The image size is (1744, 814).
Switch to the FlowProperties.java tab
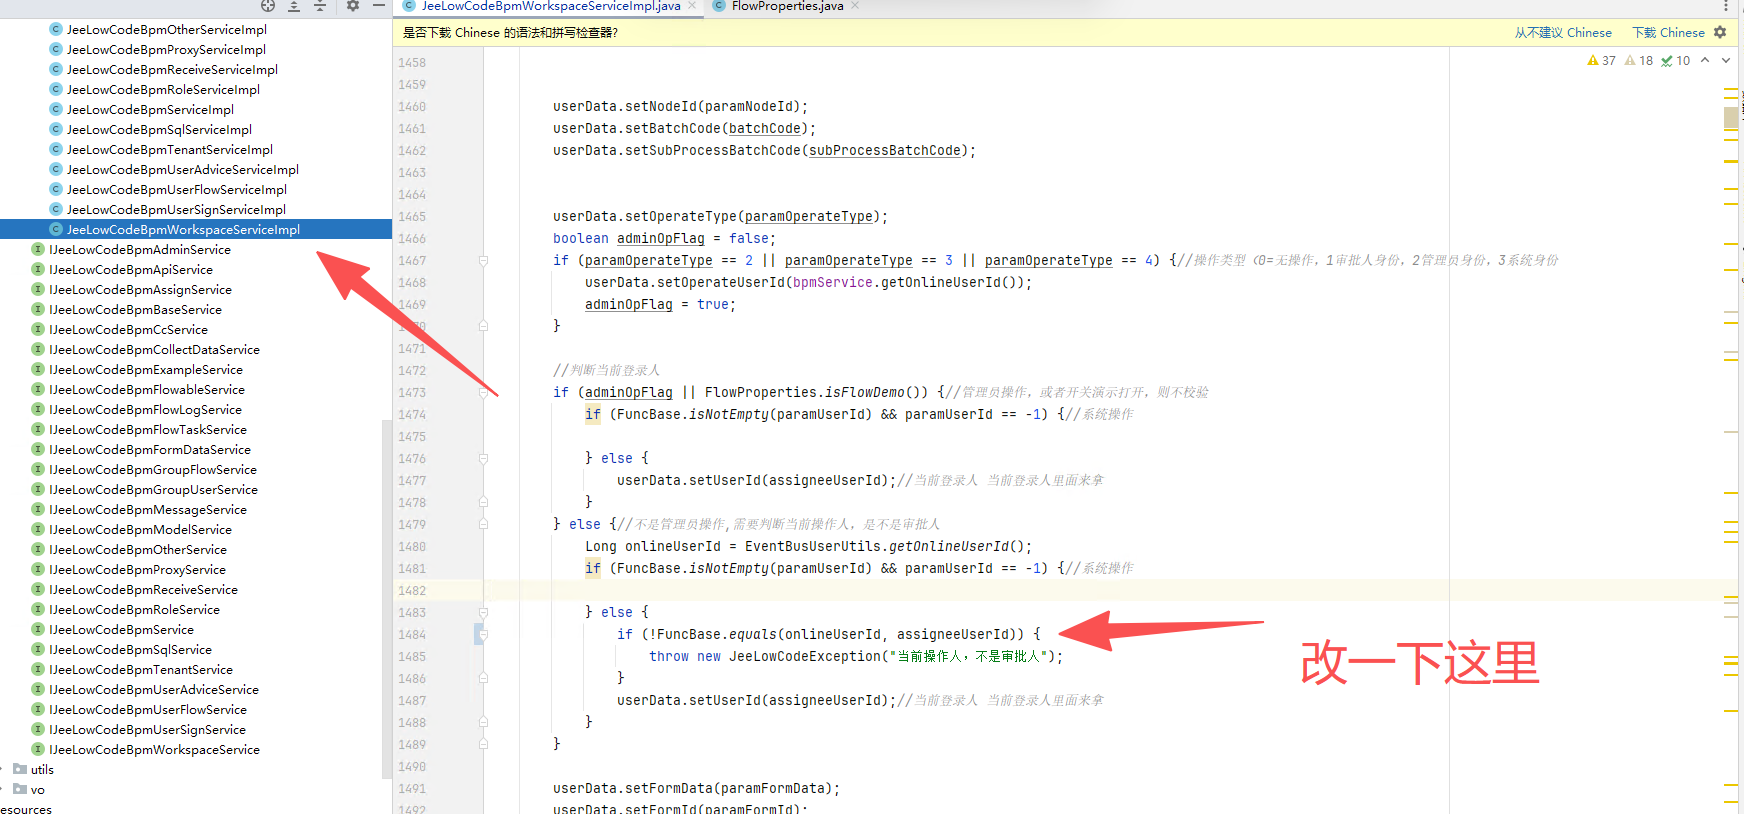tap(786, 6)
